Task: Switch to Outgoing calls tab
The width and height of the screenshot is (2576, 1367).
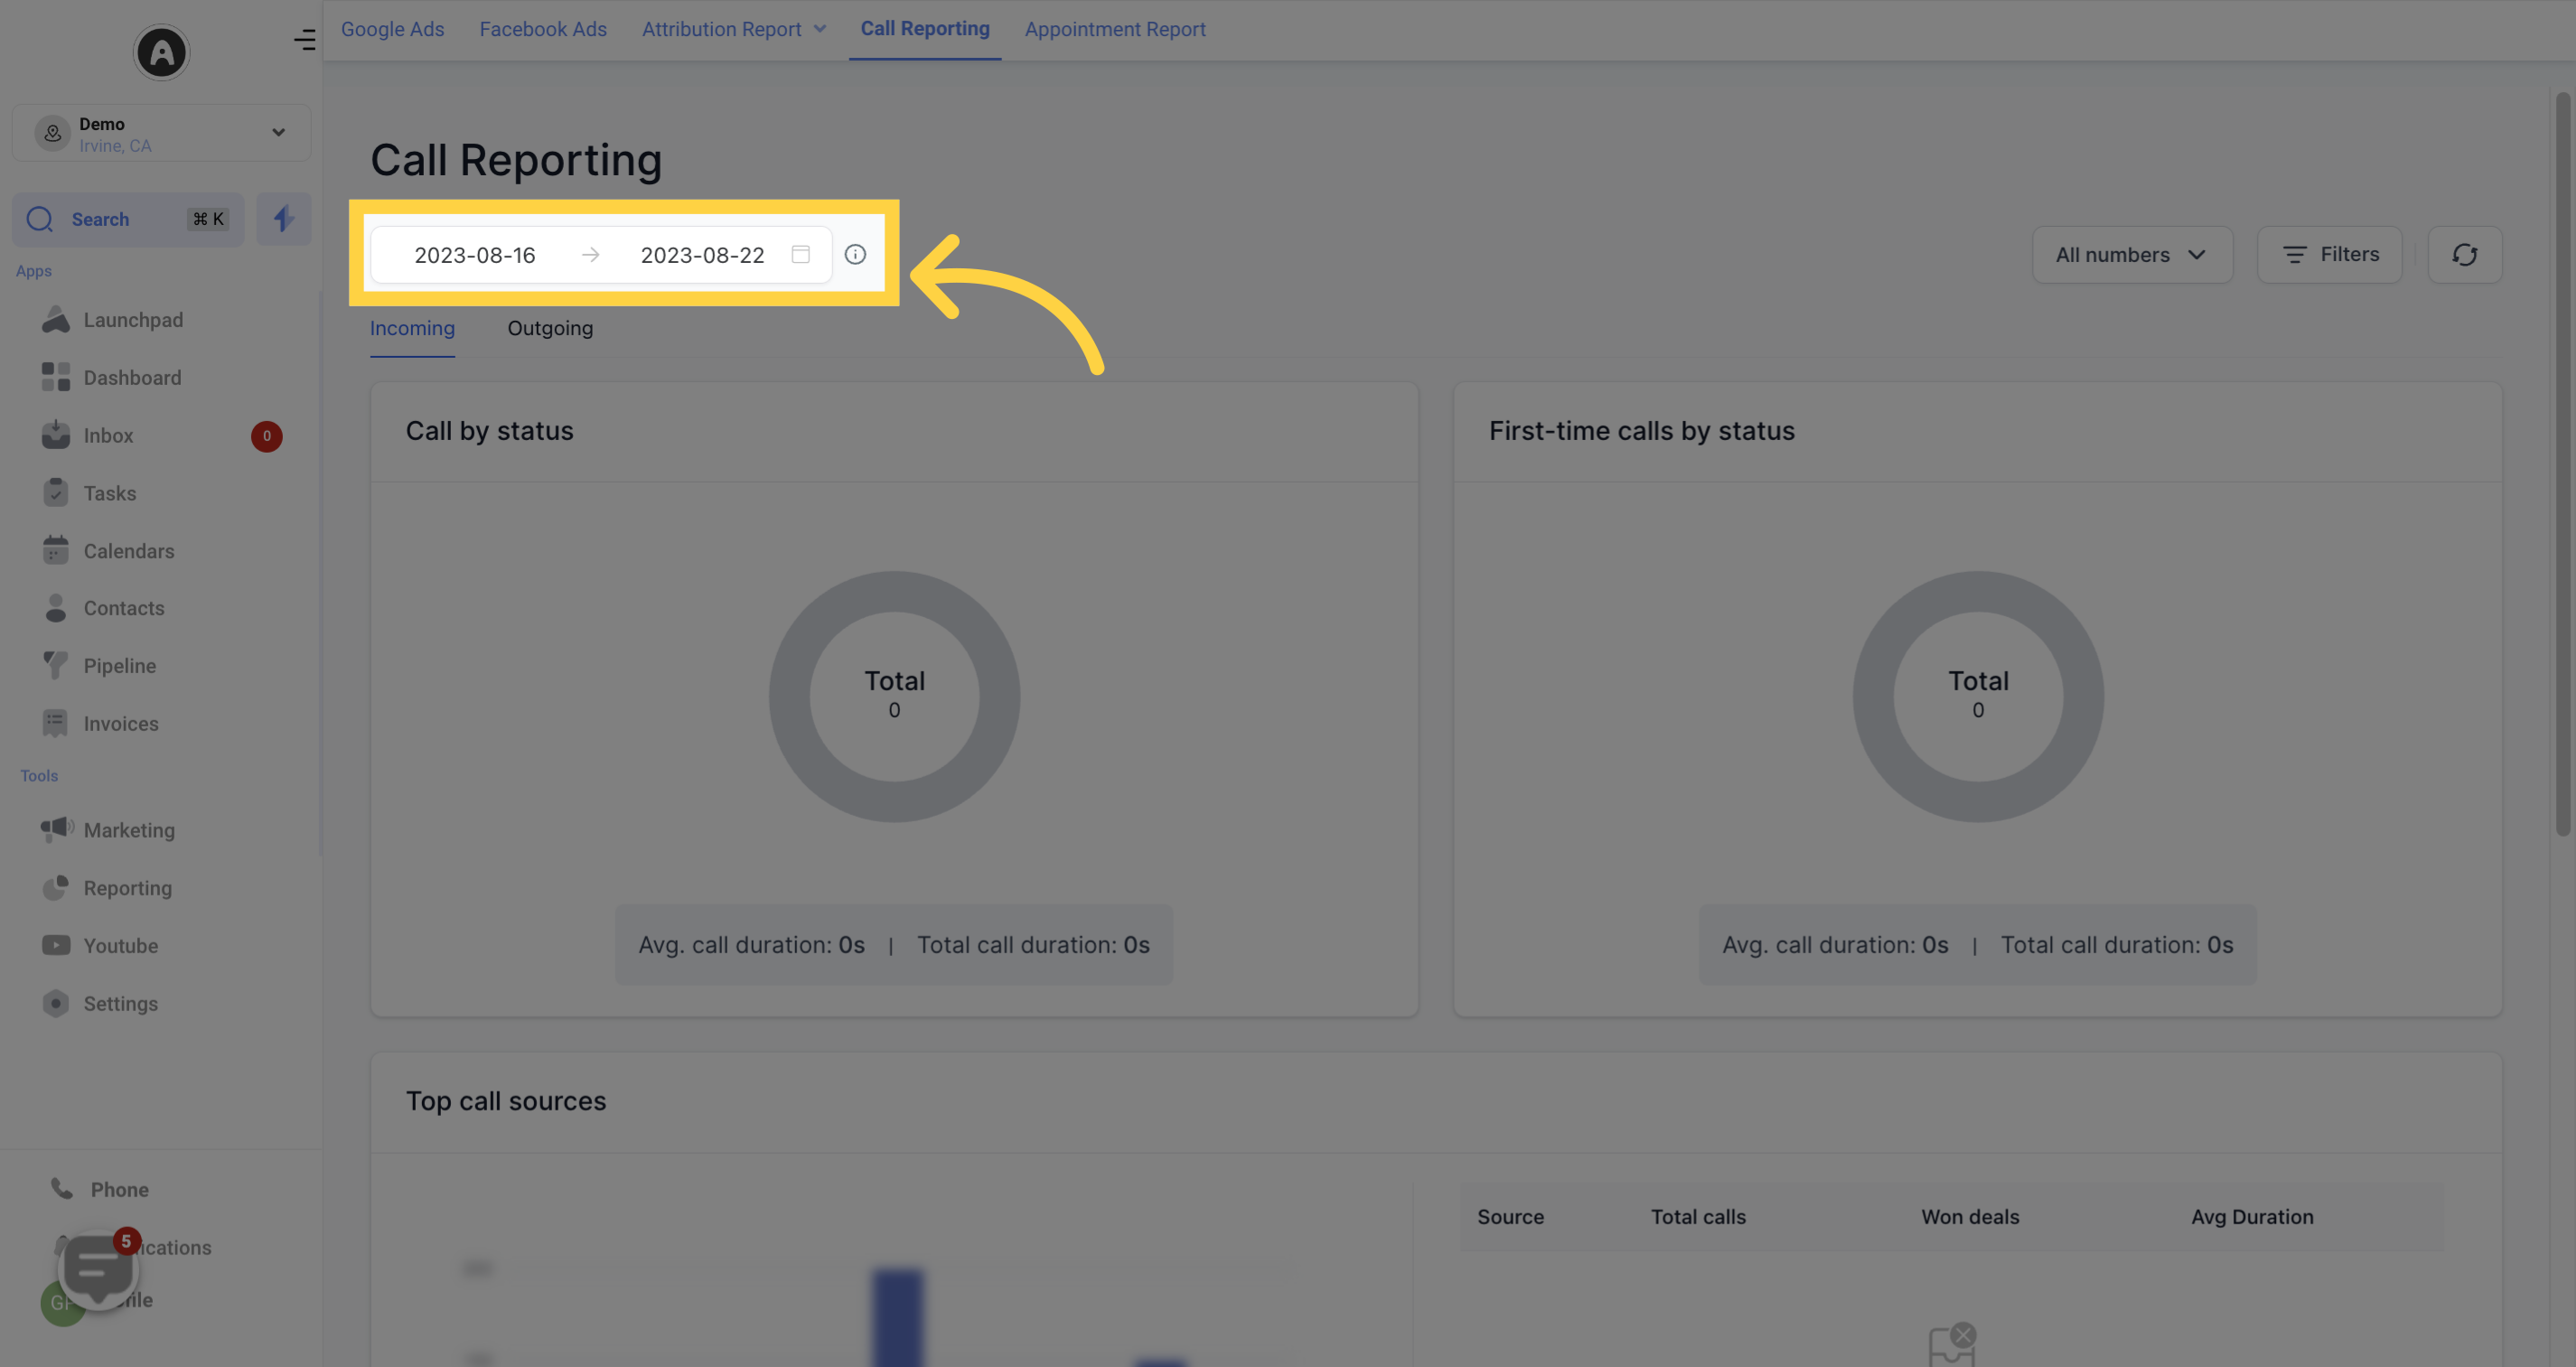Action: pyautogui.click(x=548, y=327)
